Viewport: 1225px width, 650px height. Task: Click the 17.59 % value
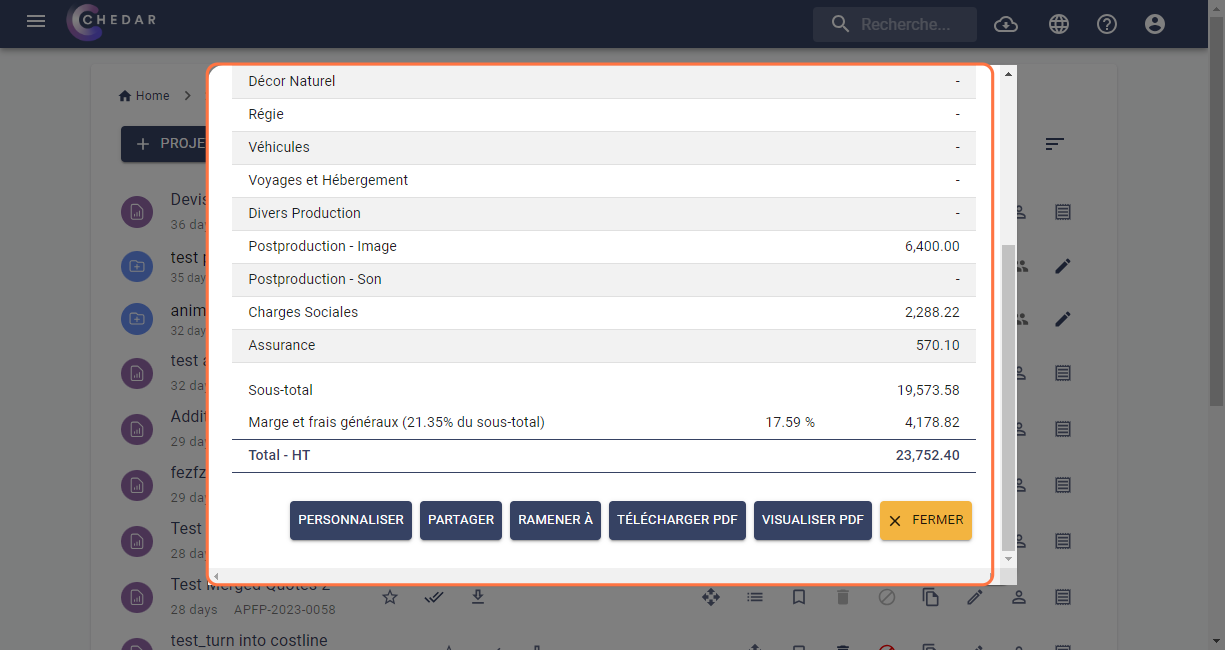click(790, 422)
